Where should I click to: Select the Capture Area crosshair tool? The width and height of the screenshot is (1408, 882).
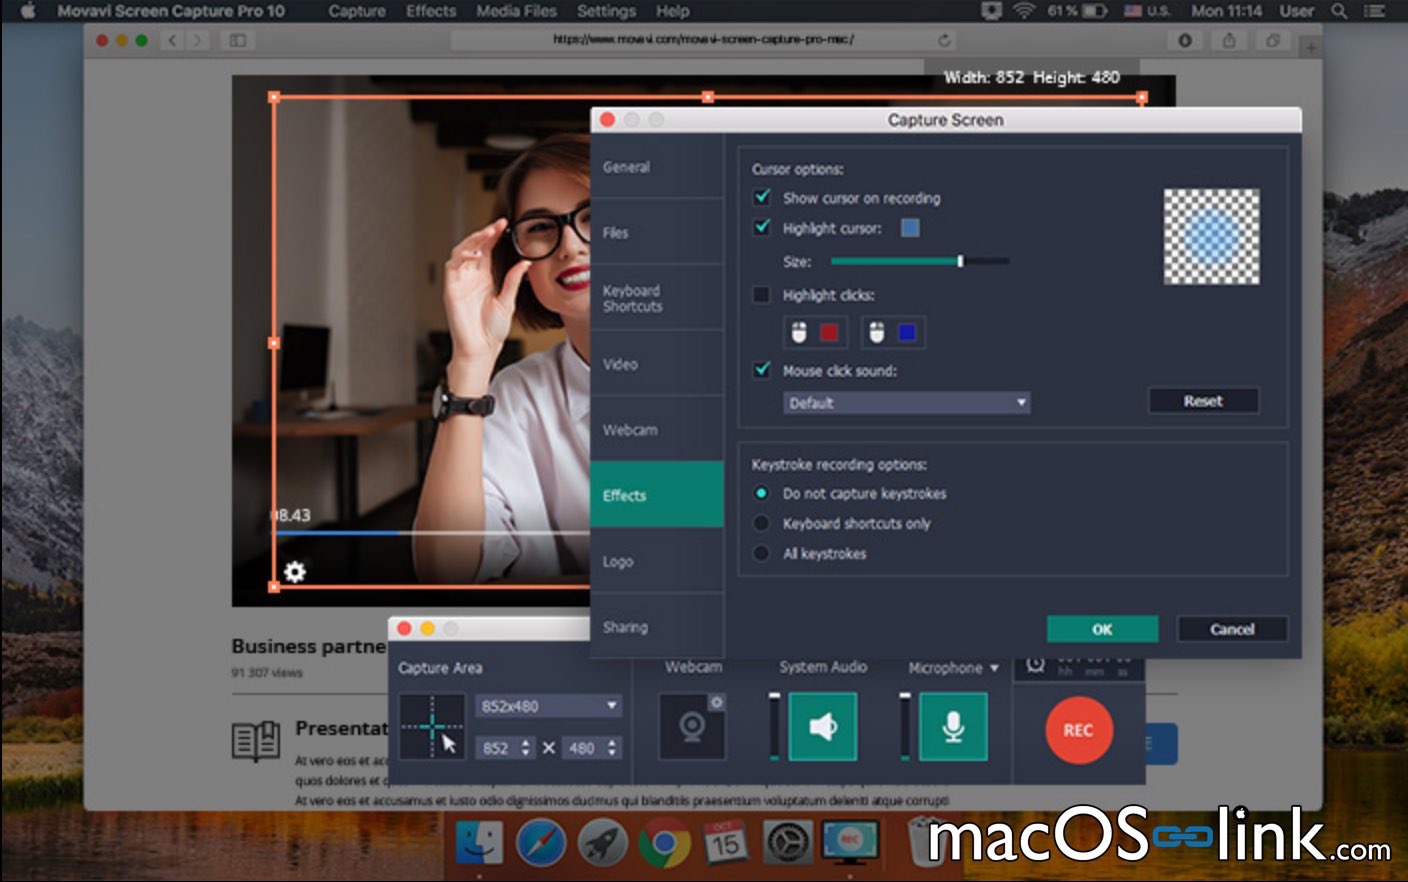433,727
